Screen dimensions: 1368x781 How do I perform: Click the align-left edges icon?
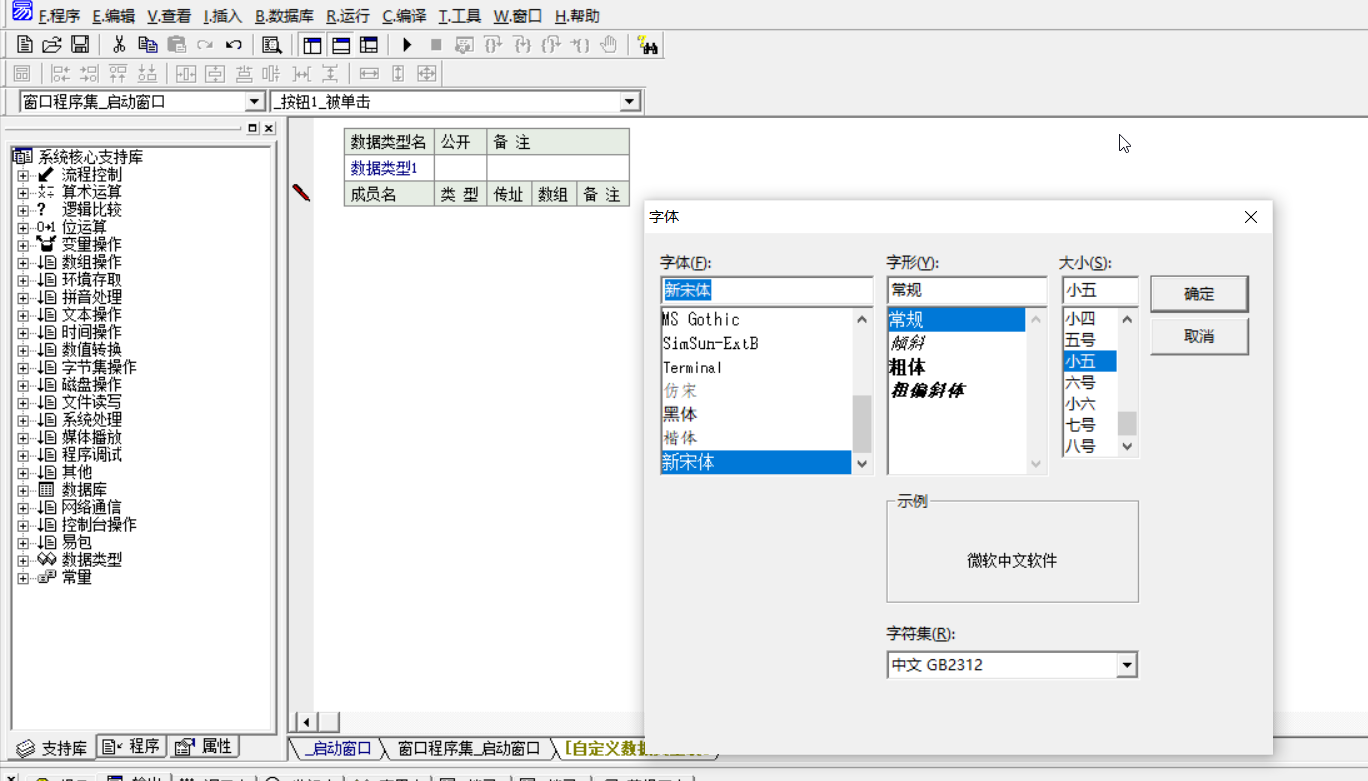[61, 73]
